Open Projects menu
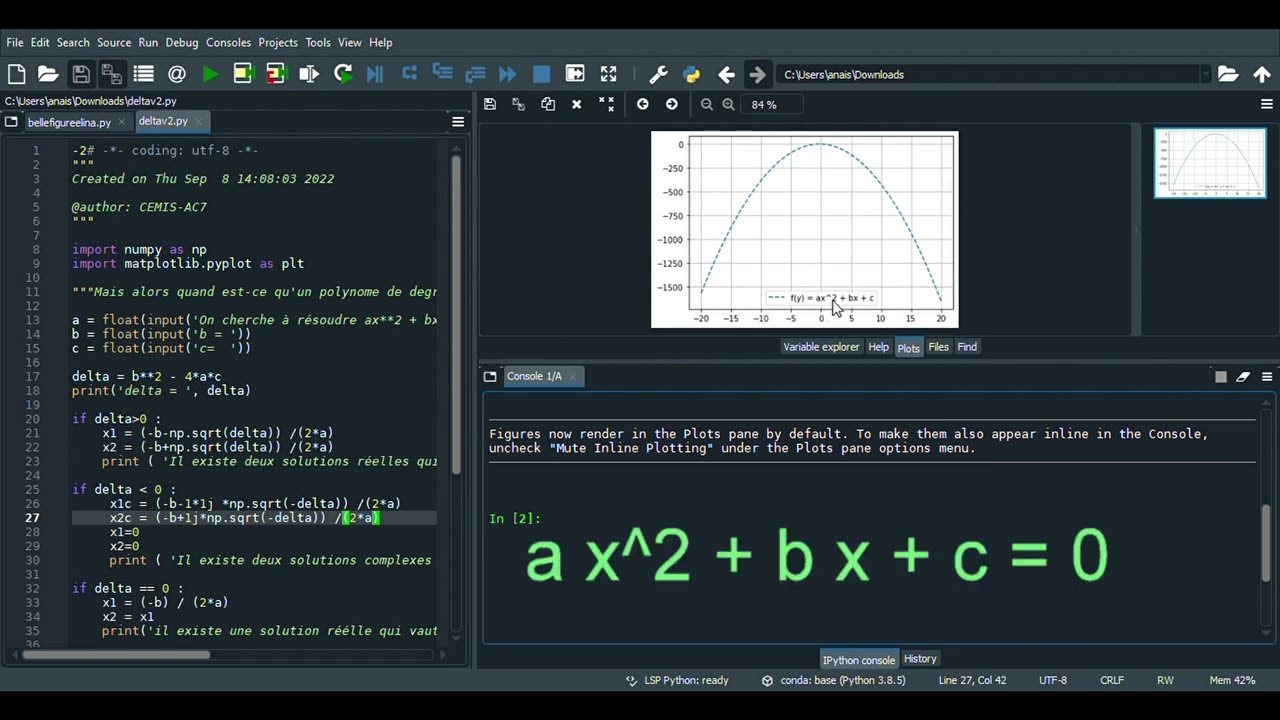The height and width of the screenshot is (720, 1280). tap(278, 42)
